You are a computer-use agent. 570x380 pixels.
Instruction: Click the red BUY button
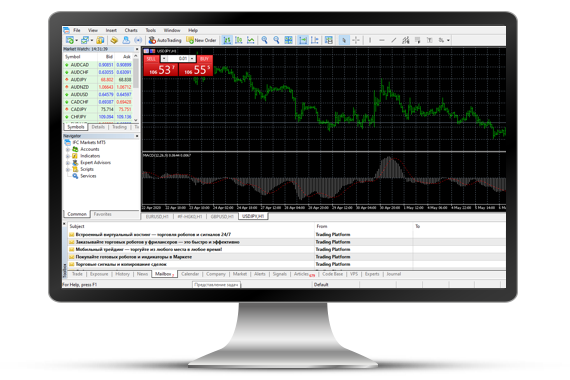click(204, 59)
